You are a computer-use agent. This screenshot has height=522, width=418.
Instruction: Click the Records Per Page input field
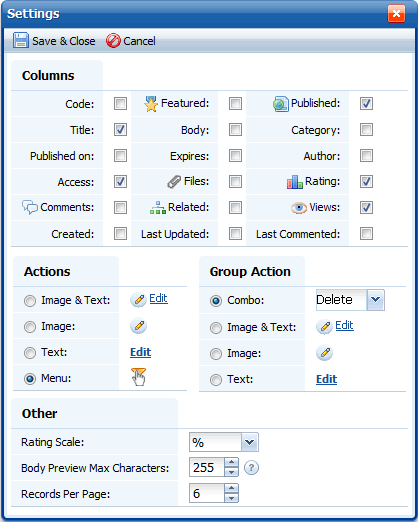(207, 493)
